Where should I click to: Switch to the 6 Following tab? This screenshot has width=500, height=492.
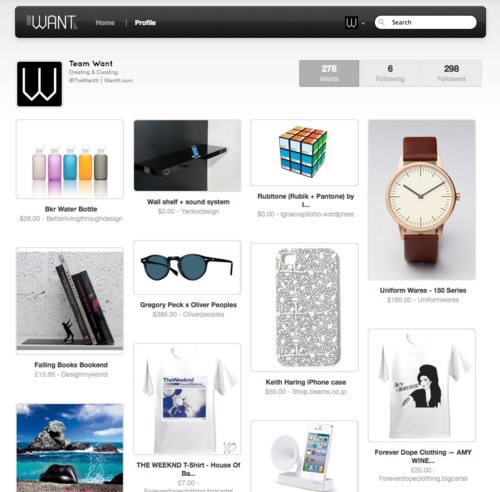(390, 73)
